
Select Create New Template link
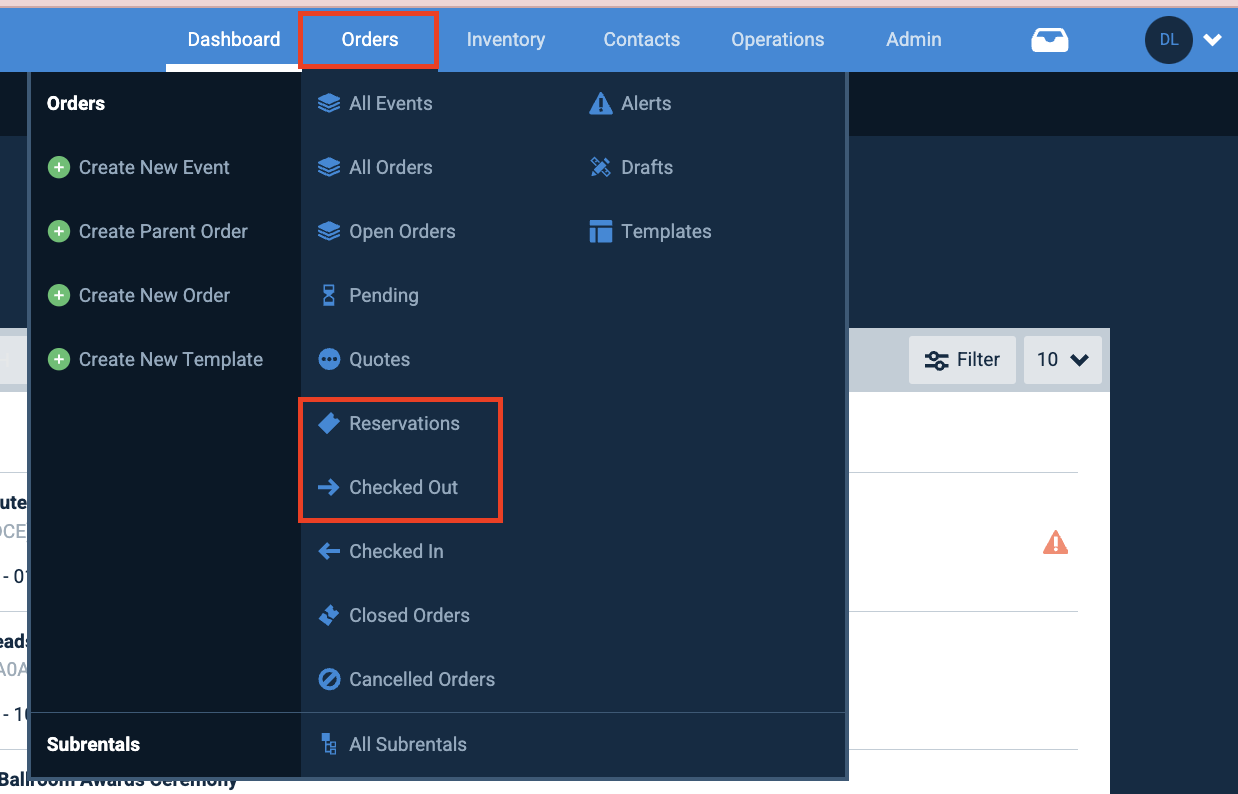pyautogui.click(x=171, y=359)
